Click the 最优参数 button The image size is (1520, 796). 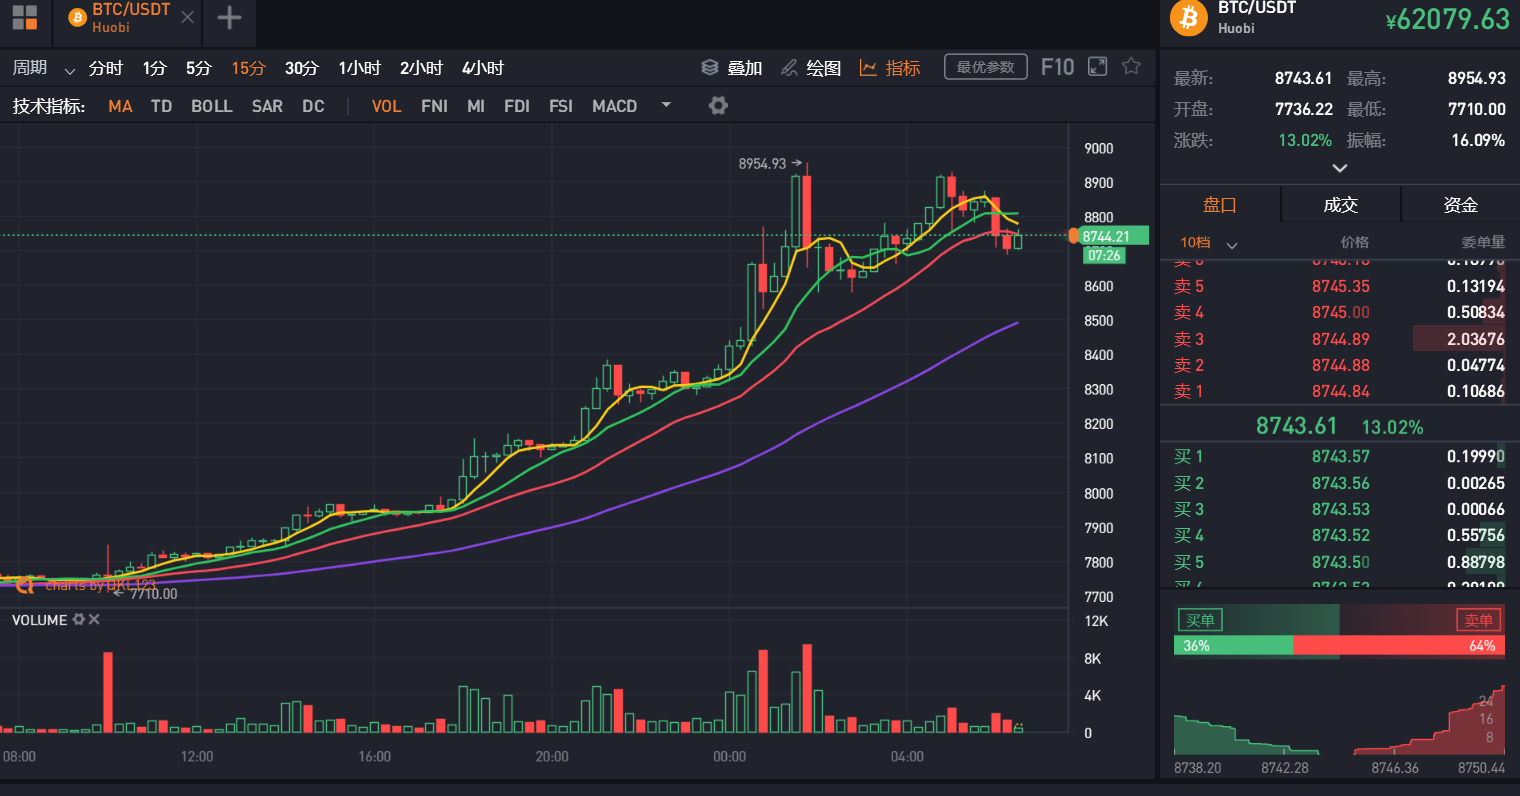[985, 66]
